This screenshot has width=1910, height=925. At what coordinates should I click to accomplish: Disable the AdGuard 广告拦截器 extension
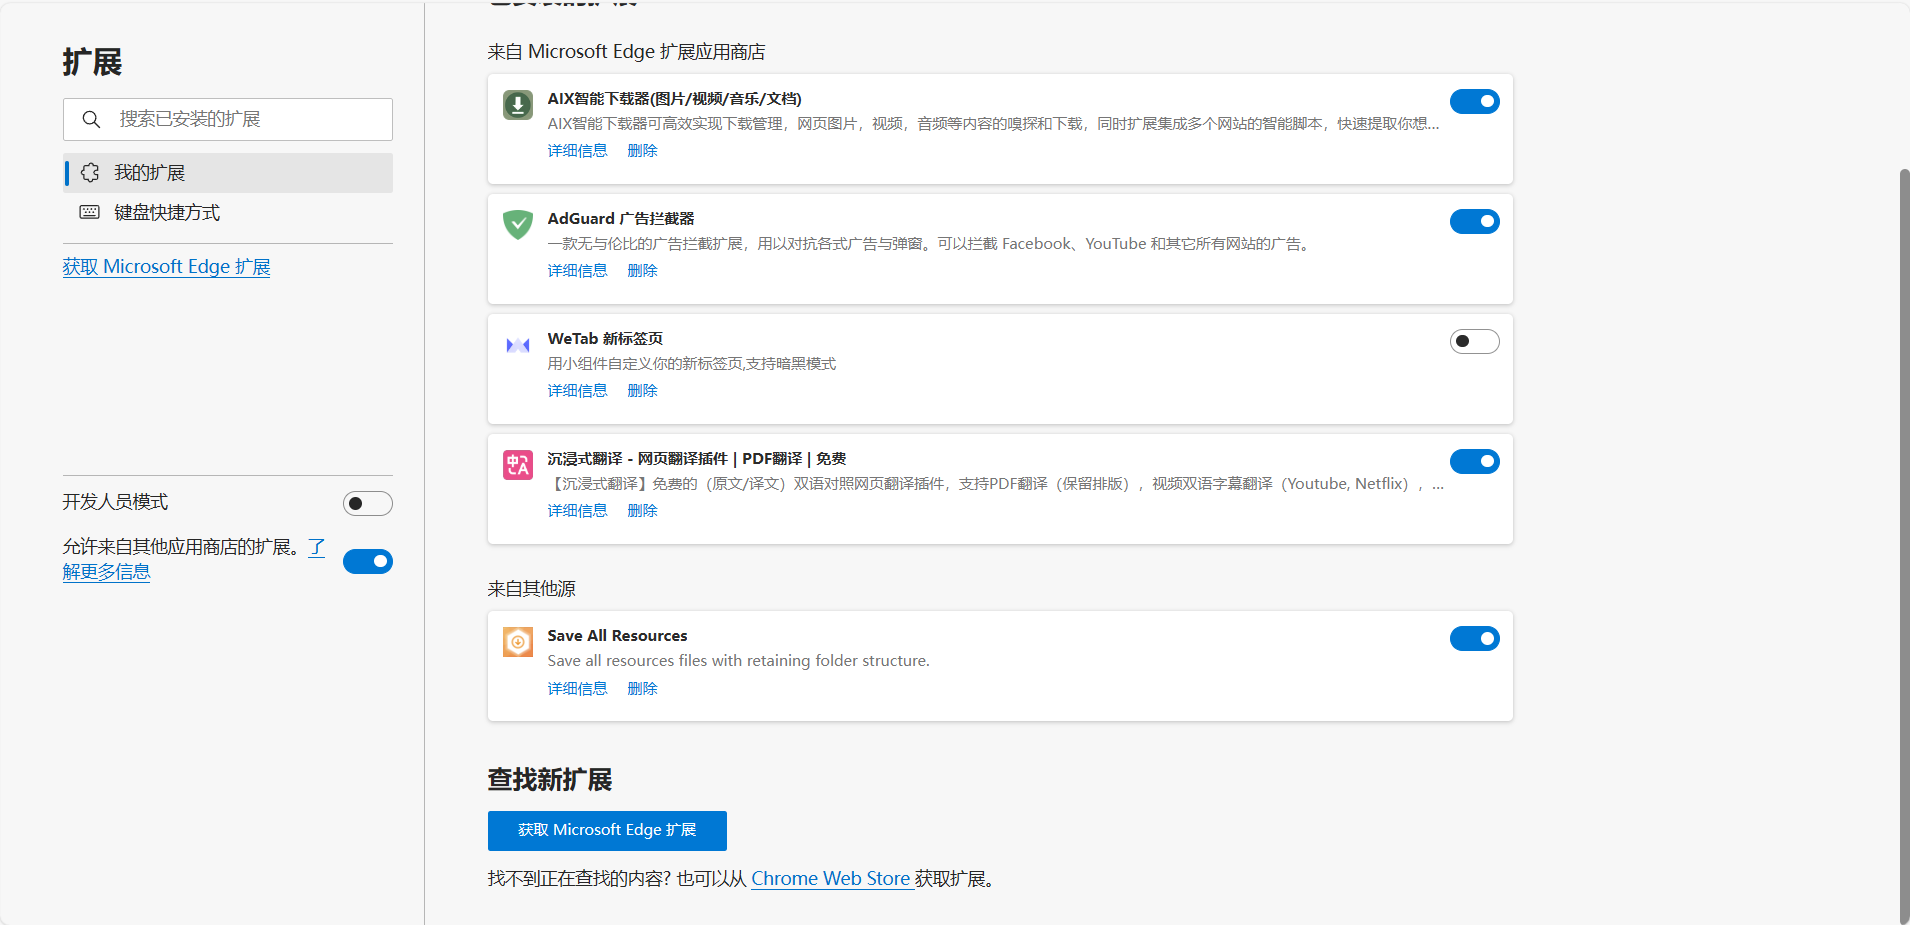click(x=1475, y=221)
